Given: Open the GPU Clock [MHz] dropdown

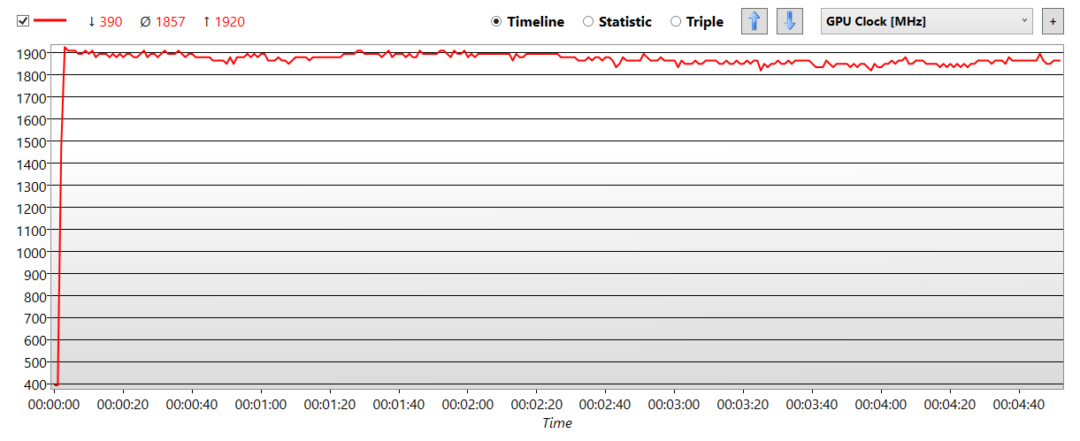Looking at the screenshot, I should click(x=926, y=21).
